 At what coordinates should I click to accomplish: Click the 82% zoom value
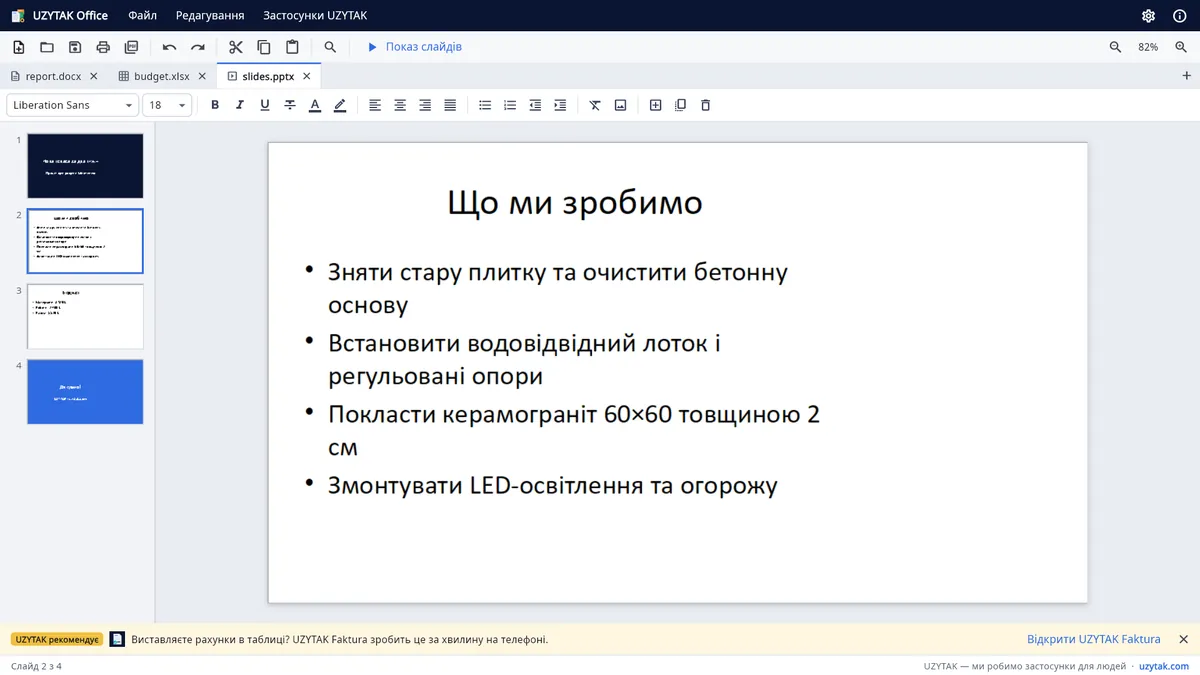pos(1148,47)
